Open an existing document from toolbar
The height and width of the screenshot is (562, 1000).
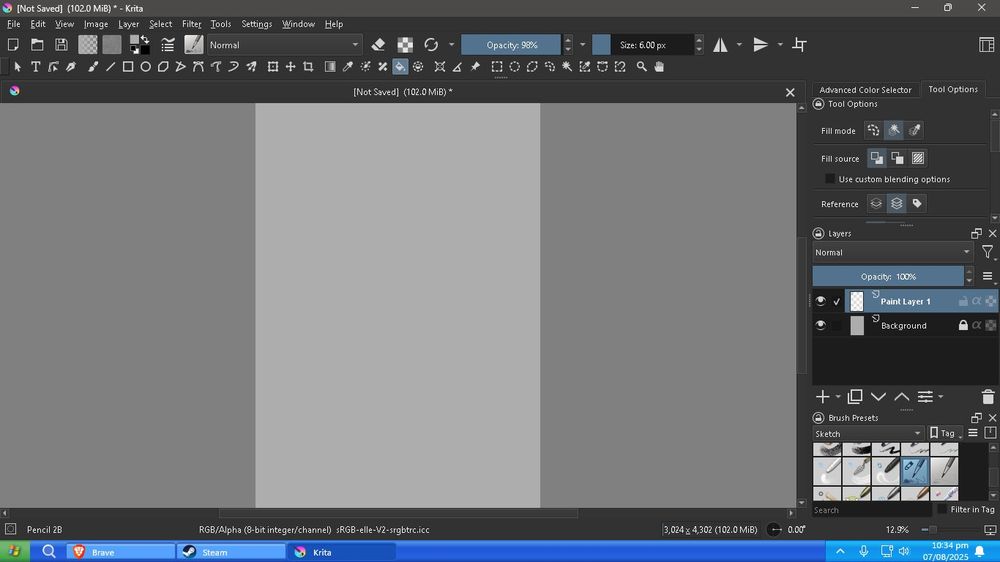[37, 45]
